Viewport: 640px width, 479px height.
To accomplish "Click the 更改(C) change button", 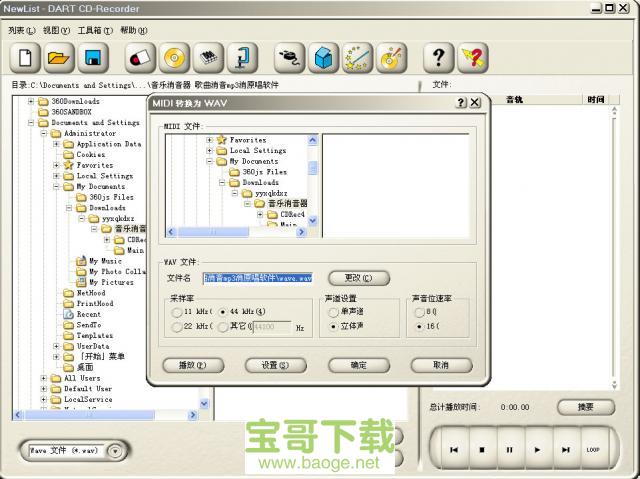I will pos(359,278).
